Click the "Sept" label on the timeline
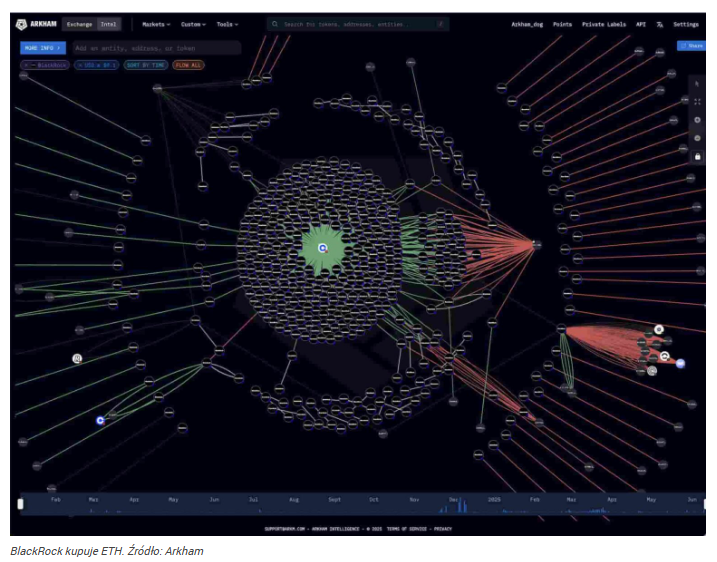717x562 pixels. click(x=334, y=500)
